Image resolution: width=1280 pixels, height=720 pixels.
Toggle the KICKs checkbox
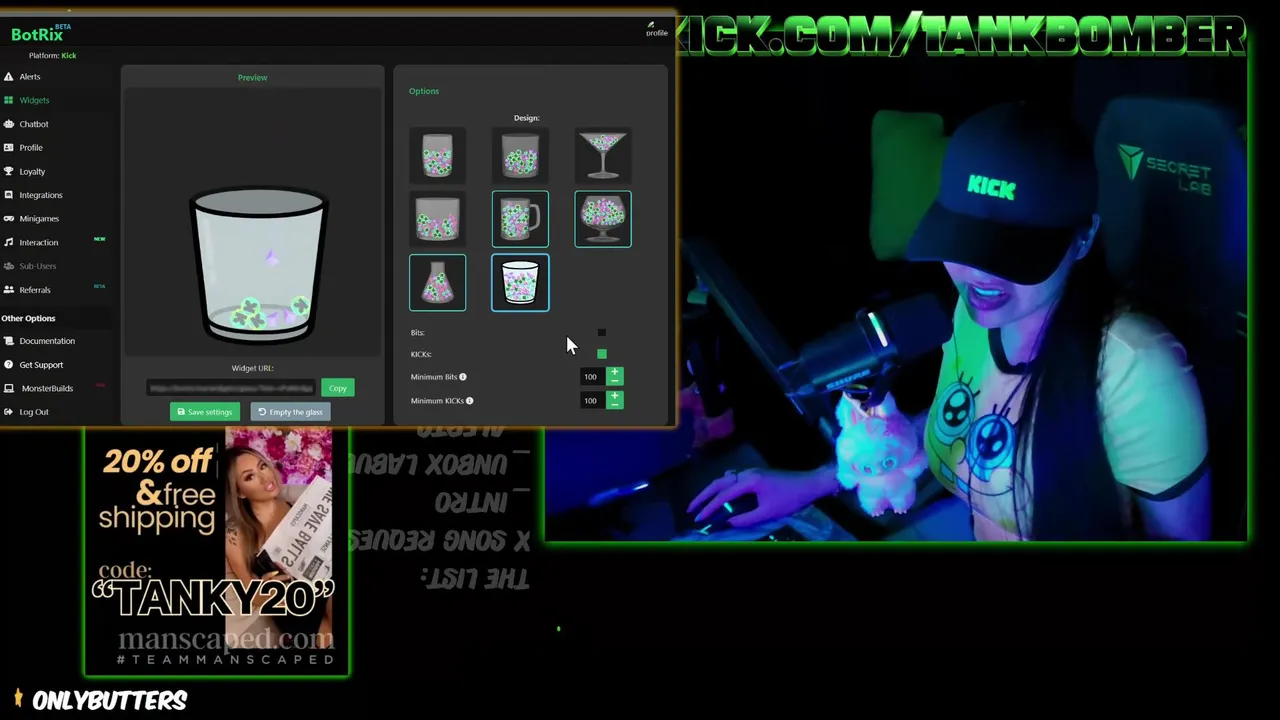601,354
